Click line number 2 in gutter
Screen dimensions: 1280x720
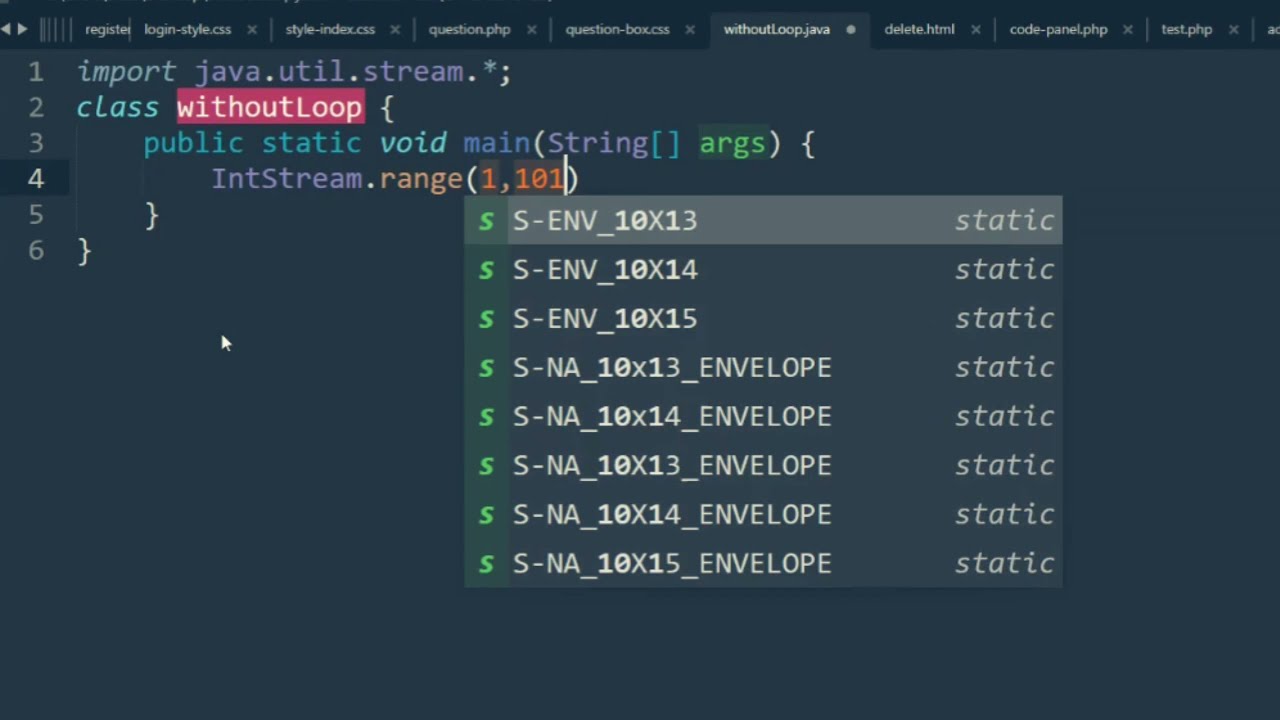(x=36, y=107)
